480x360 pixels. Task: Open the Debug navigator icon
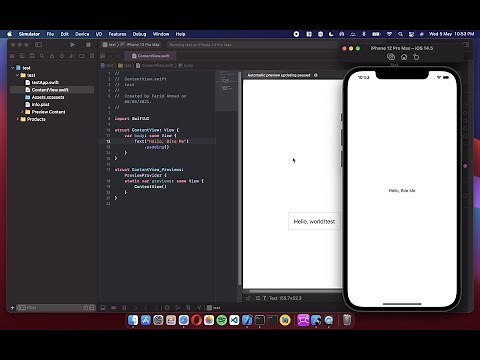[x=72, y=56]
